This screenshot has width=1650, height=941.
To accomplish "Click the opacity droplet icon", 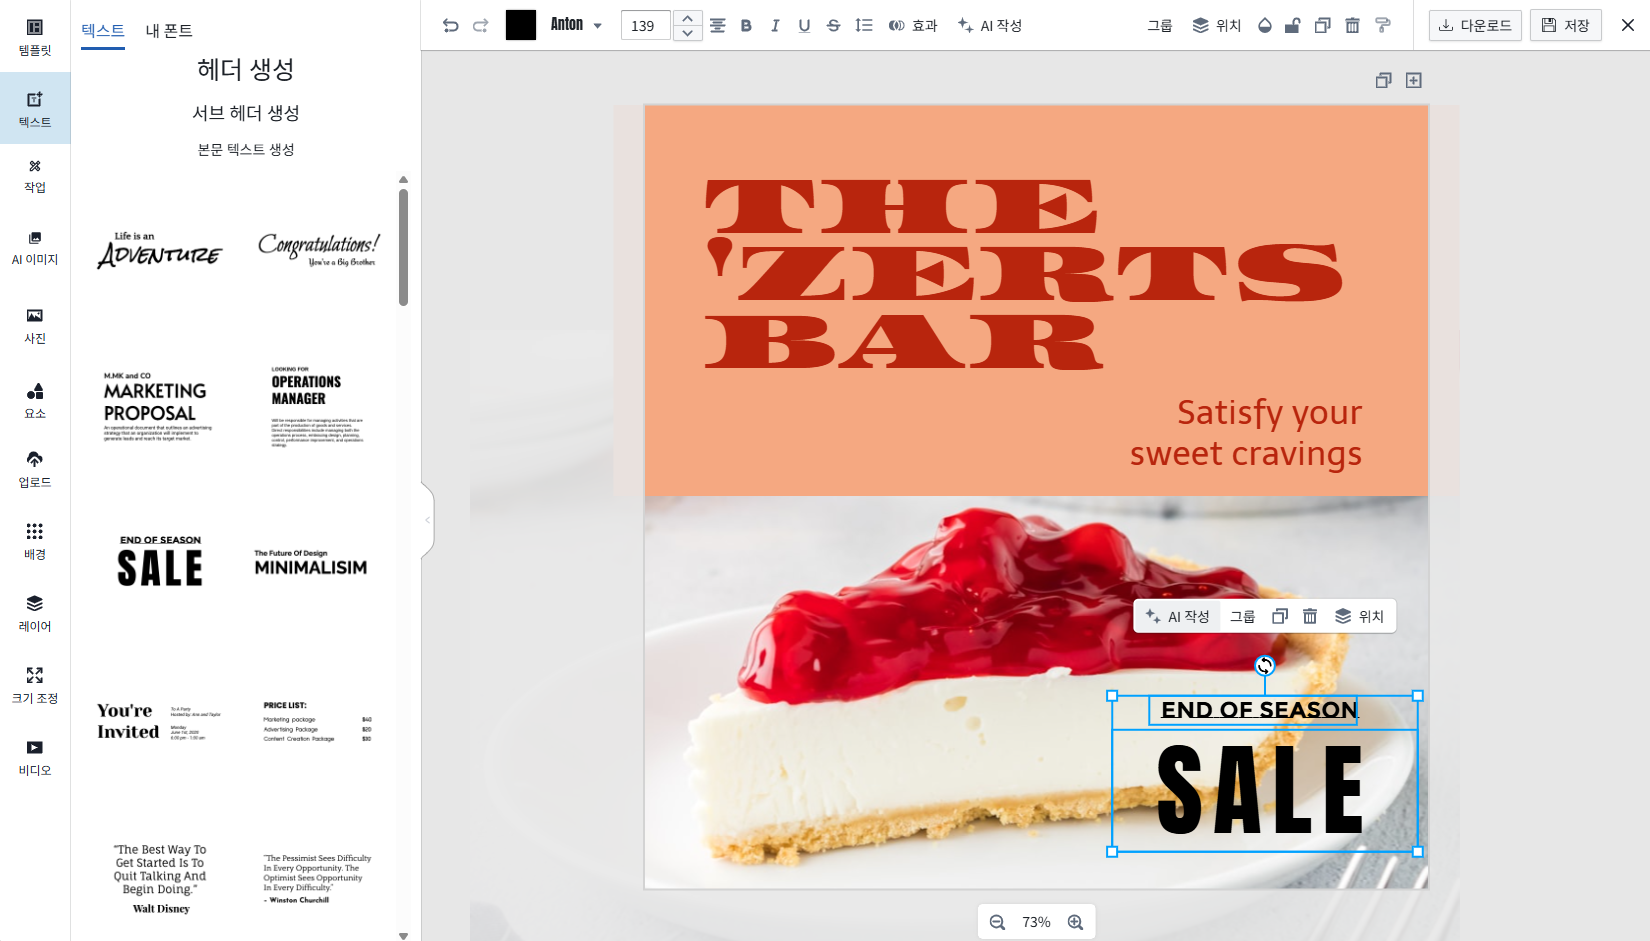I will coord(1264,26).
